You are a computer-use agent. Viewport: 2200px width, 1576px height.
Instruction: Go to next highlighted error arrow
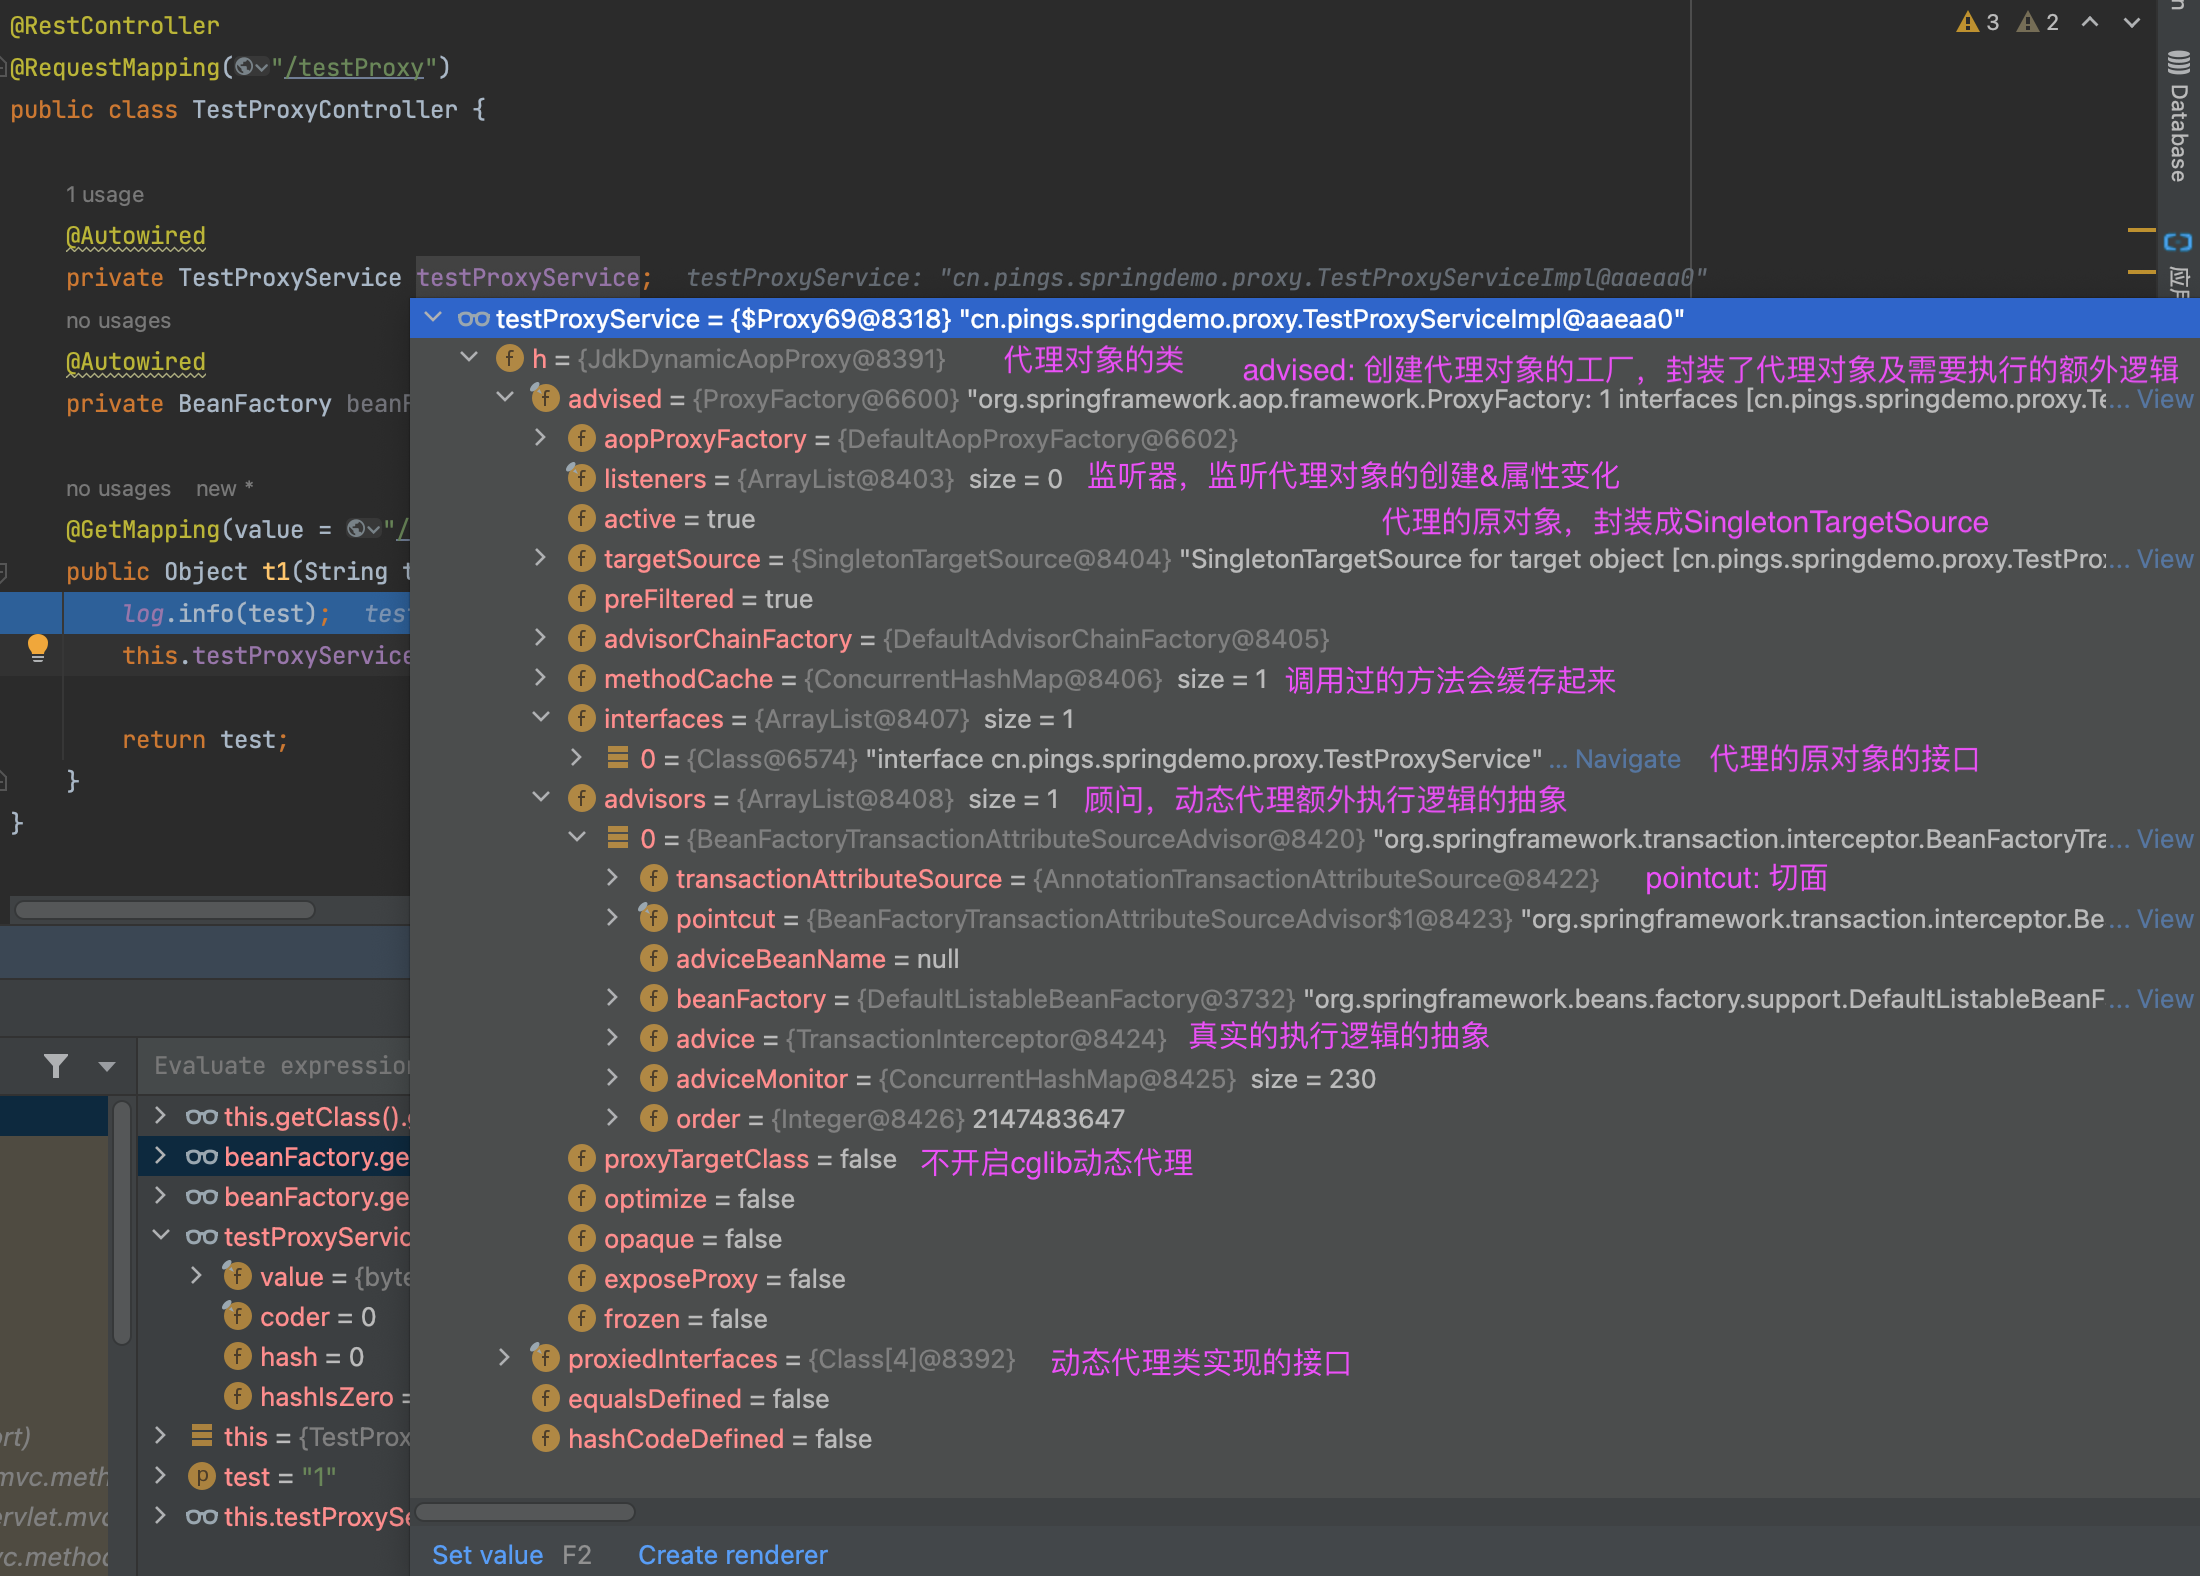point(2132,22)
